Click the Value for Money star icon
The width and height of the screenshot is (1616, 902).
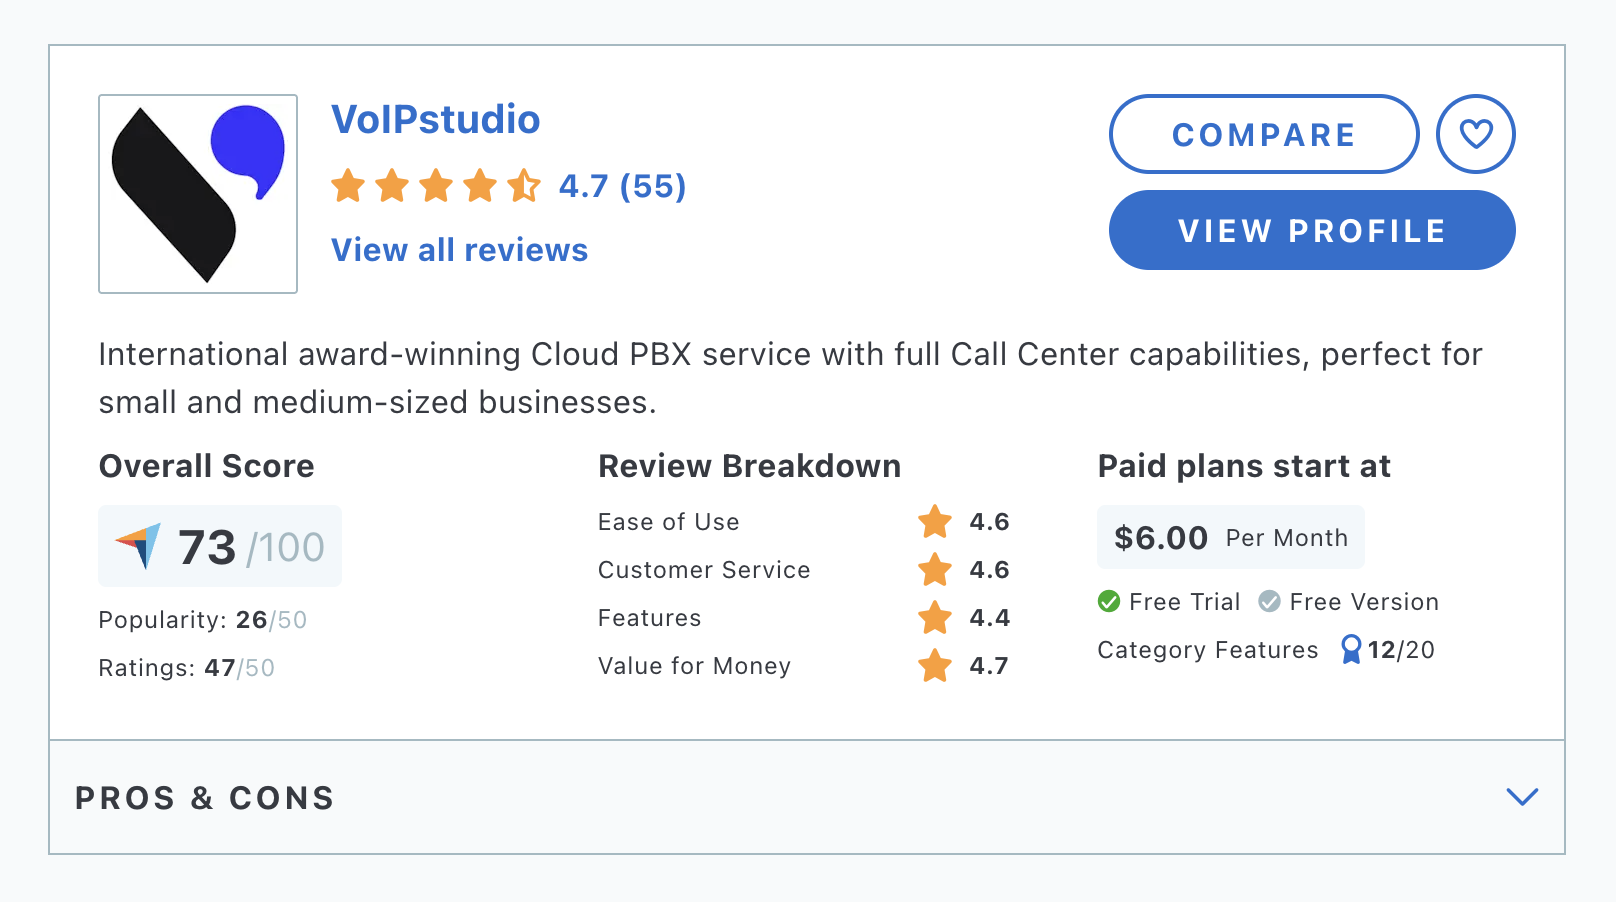pyautogui.click(x=935, y=666)
